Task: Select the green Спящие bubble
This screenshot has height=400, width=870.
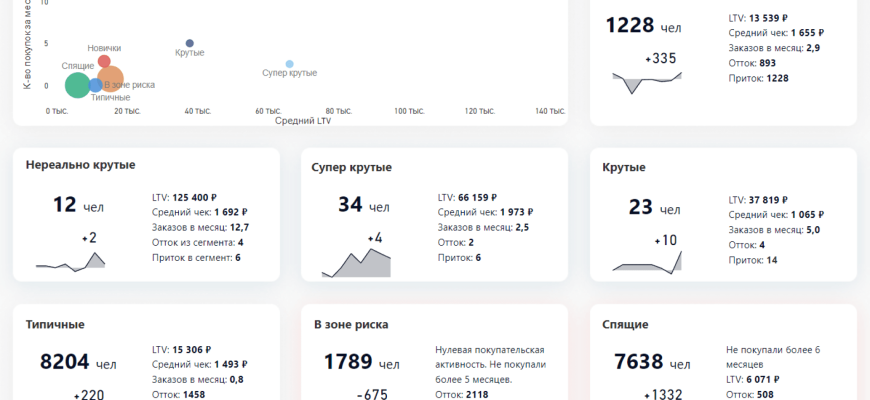Action: coord(77,85)
